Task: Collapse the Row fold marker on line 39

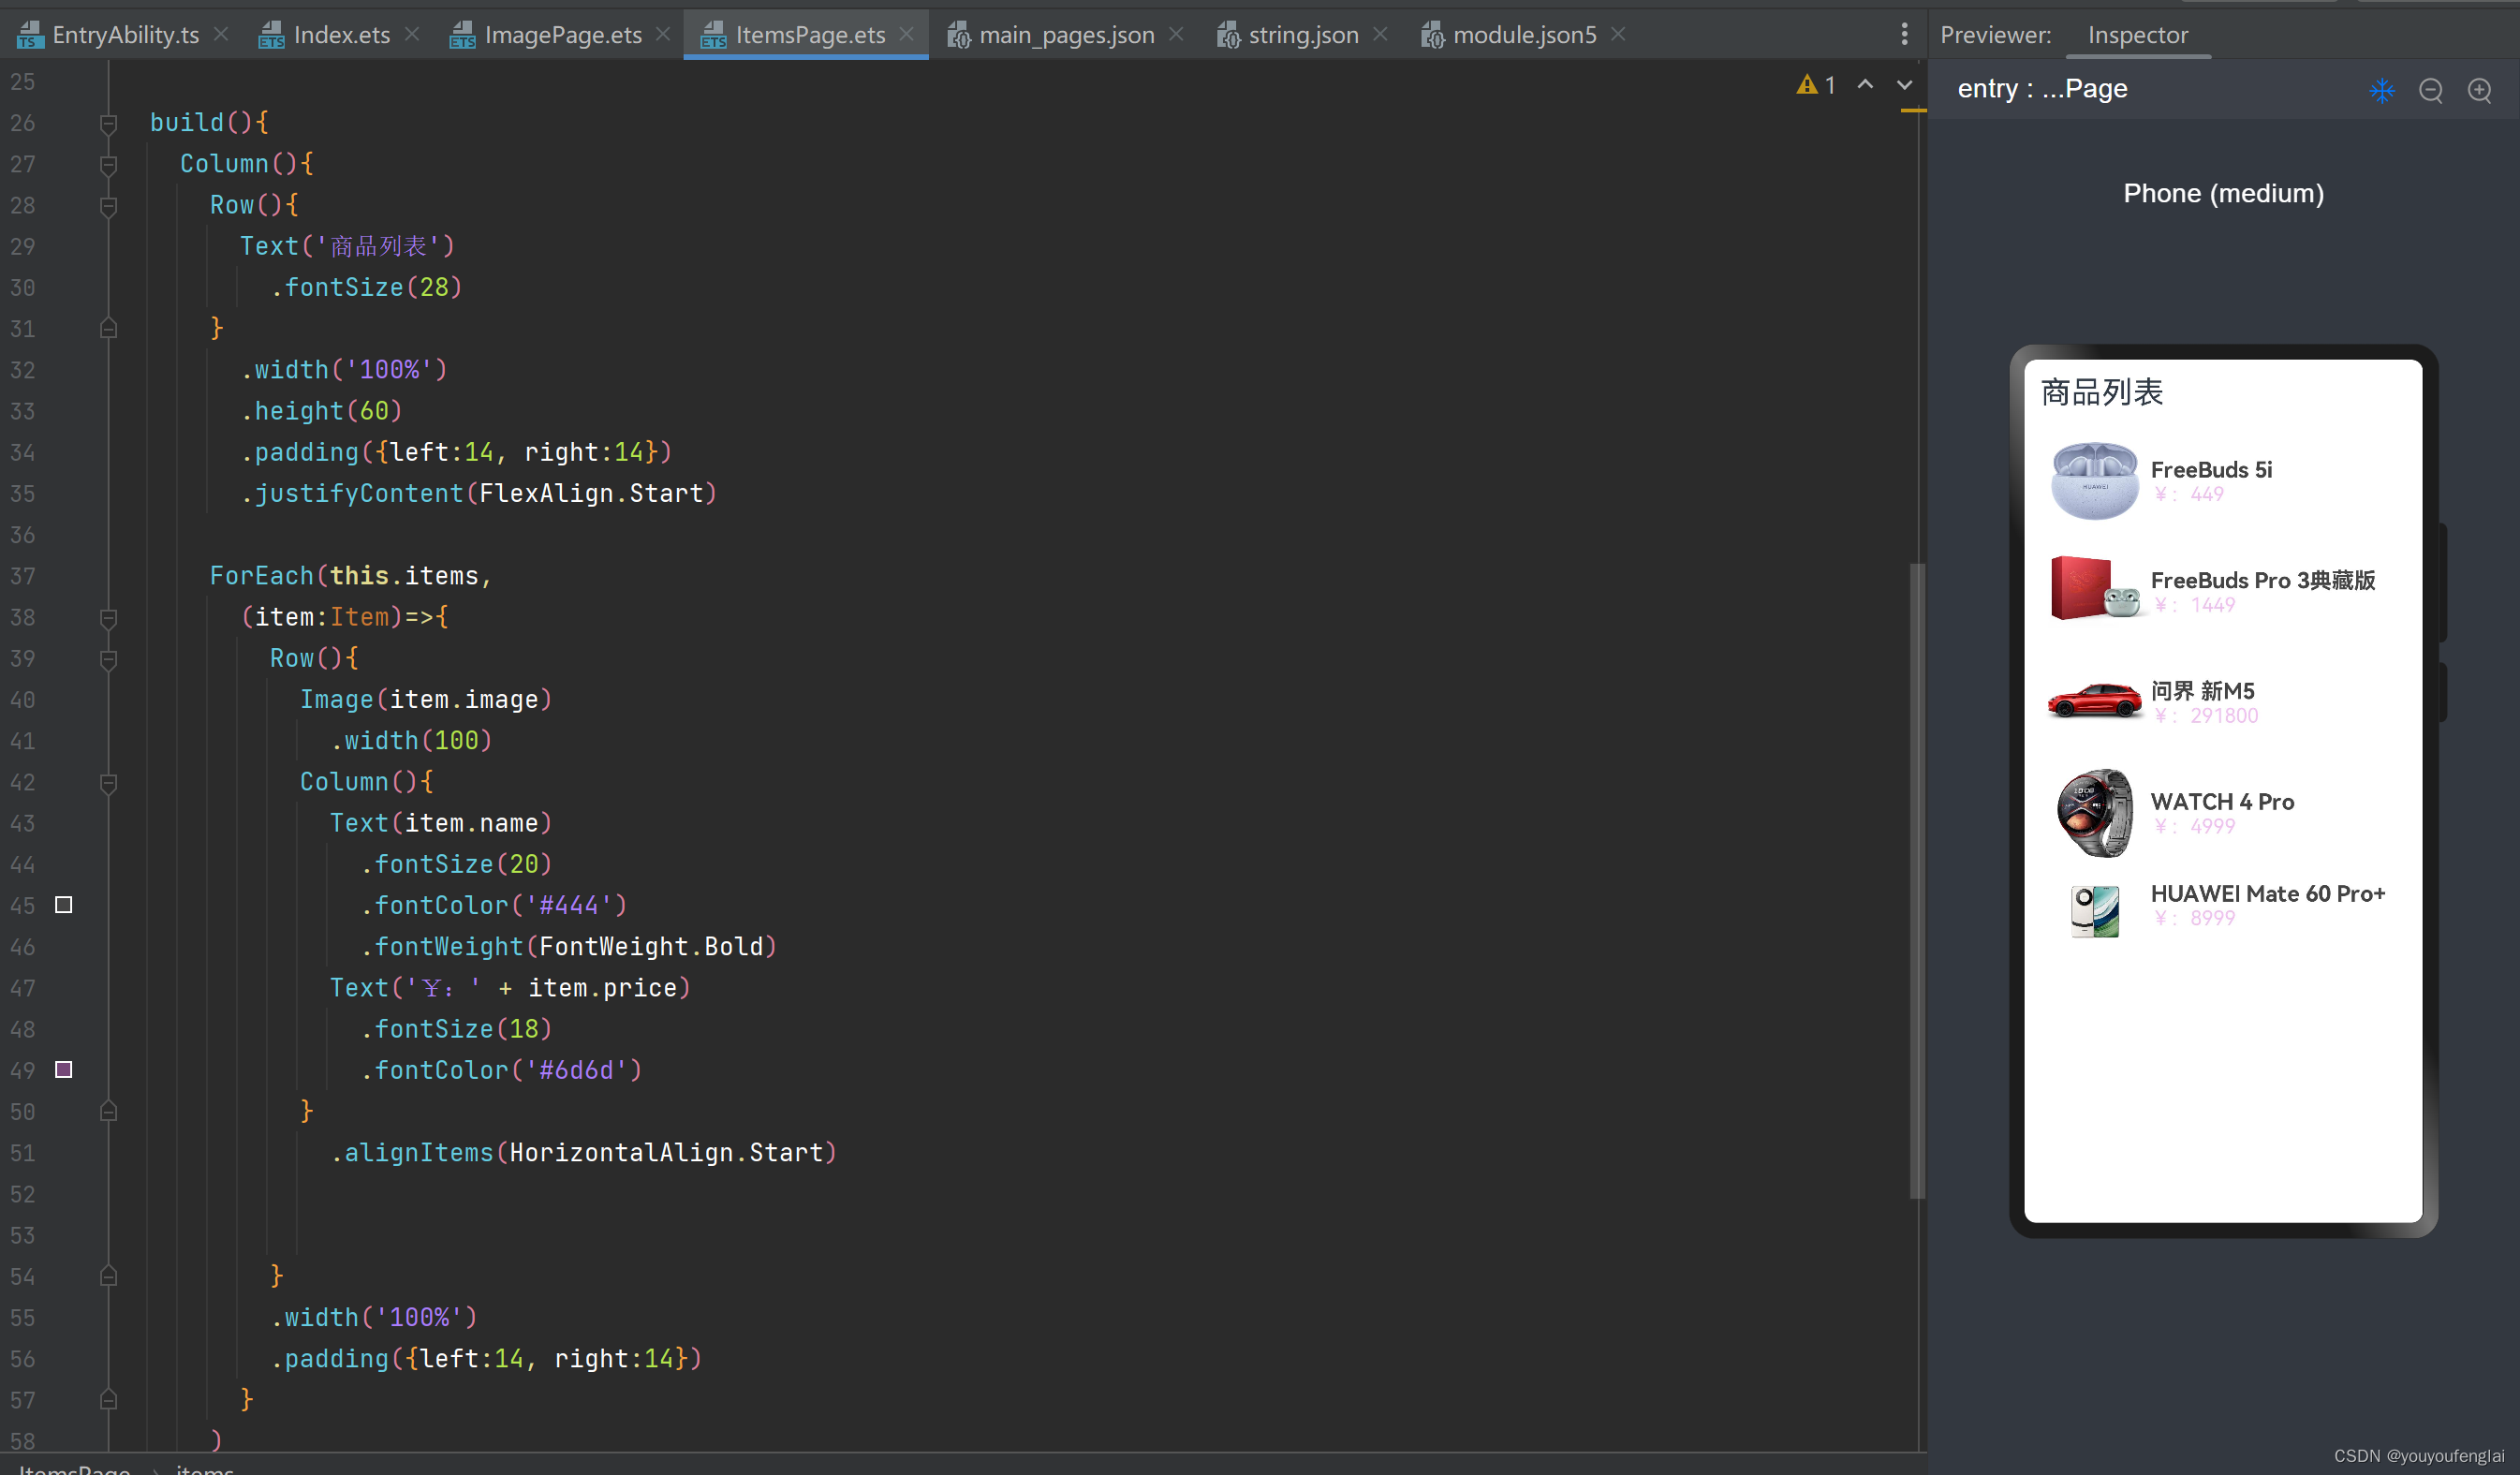Action: coord(109,659)
